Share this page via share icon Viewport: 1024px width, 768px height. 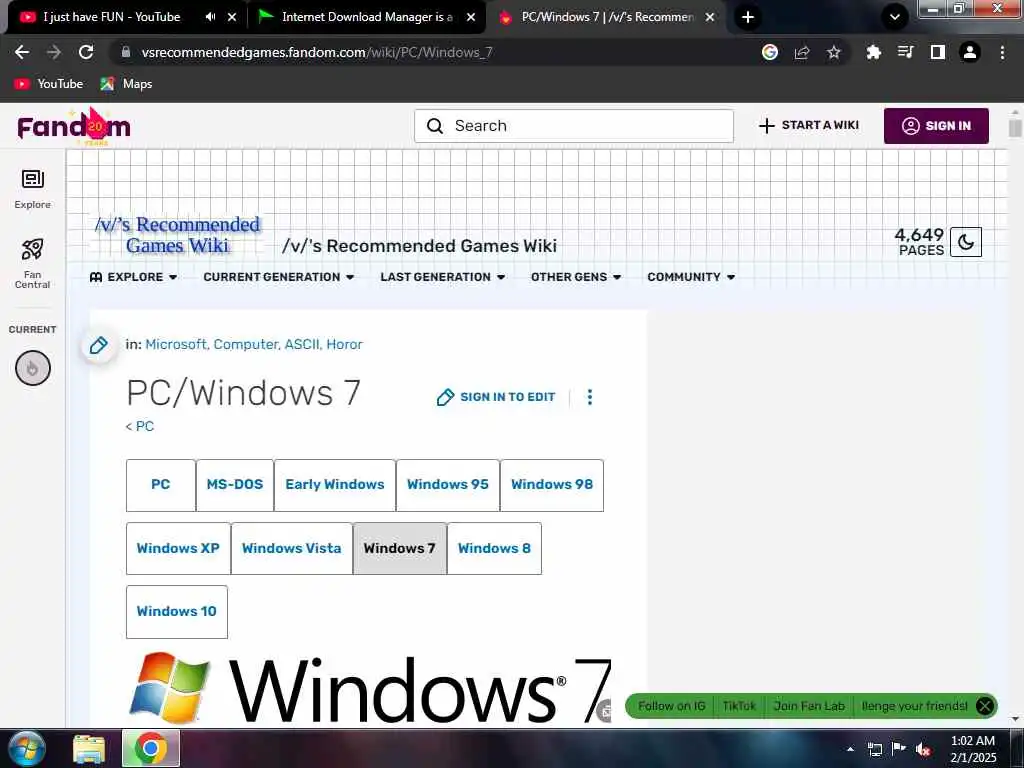click(802, 52)
